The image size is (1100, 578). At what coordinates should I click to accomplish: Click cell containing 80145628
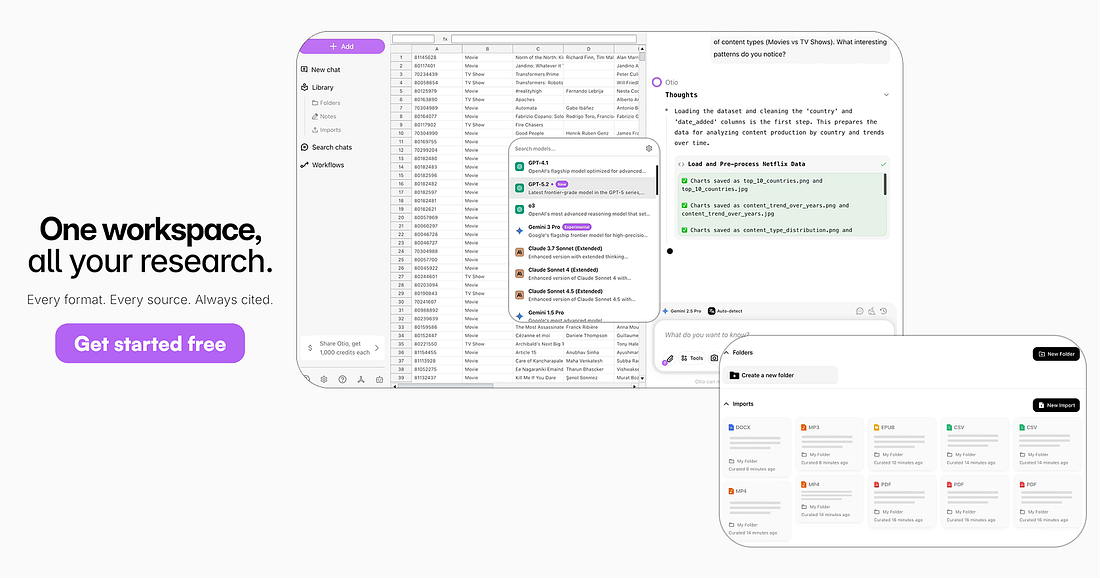tap(436, 57)
